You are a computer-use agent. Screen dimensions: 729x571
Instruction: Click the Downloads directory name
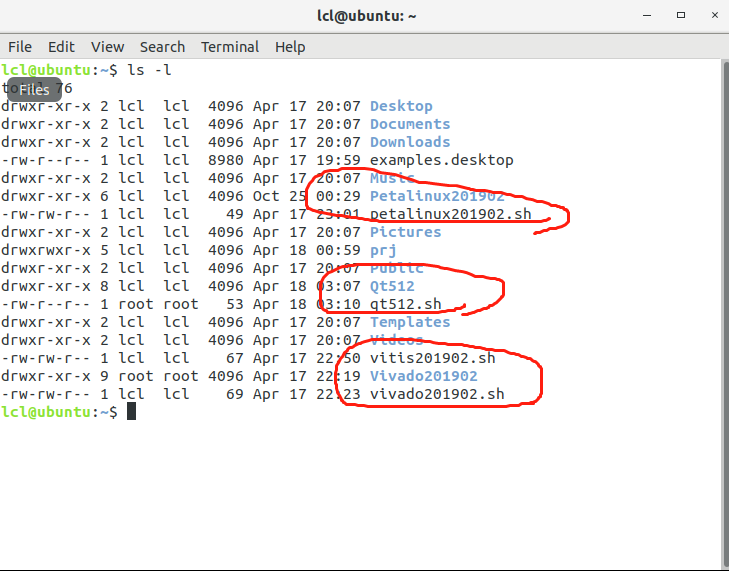[x=410, y=142]
